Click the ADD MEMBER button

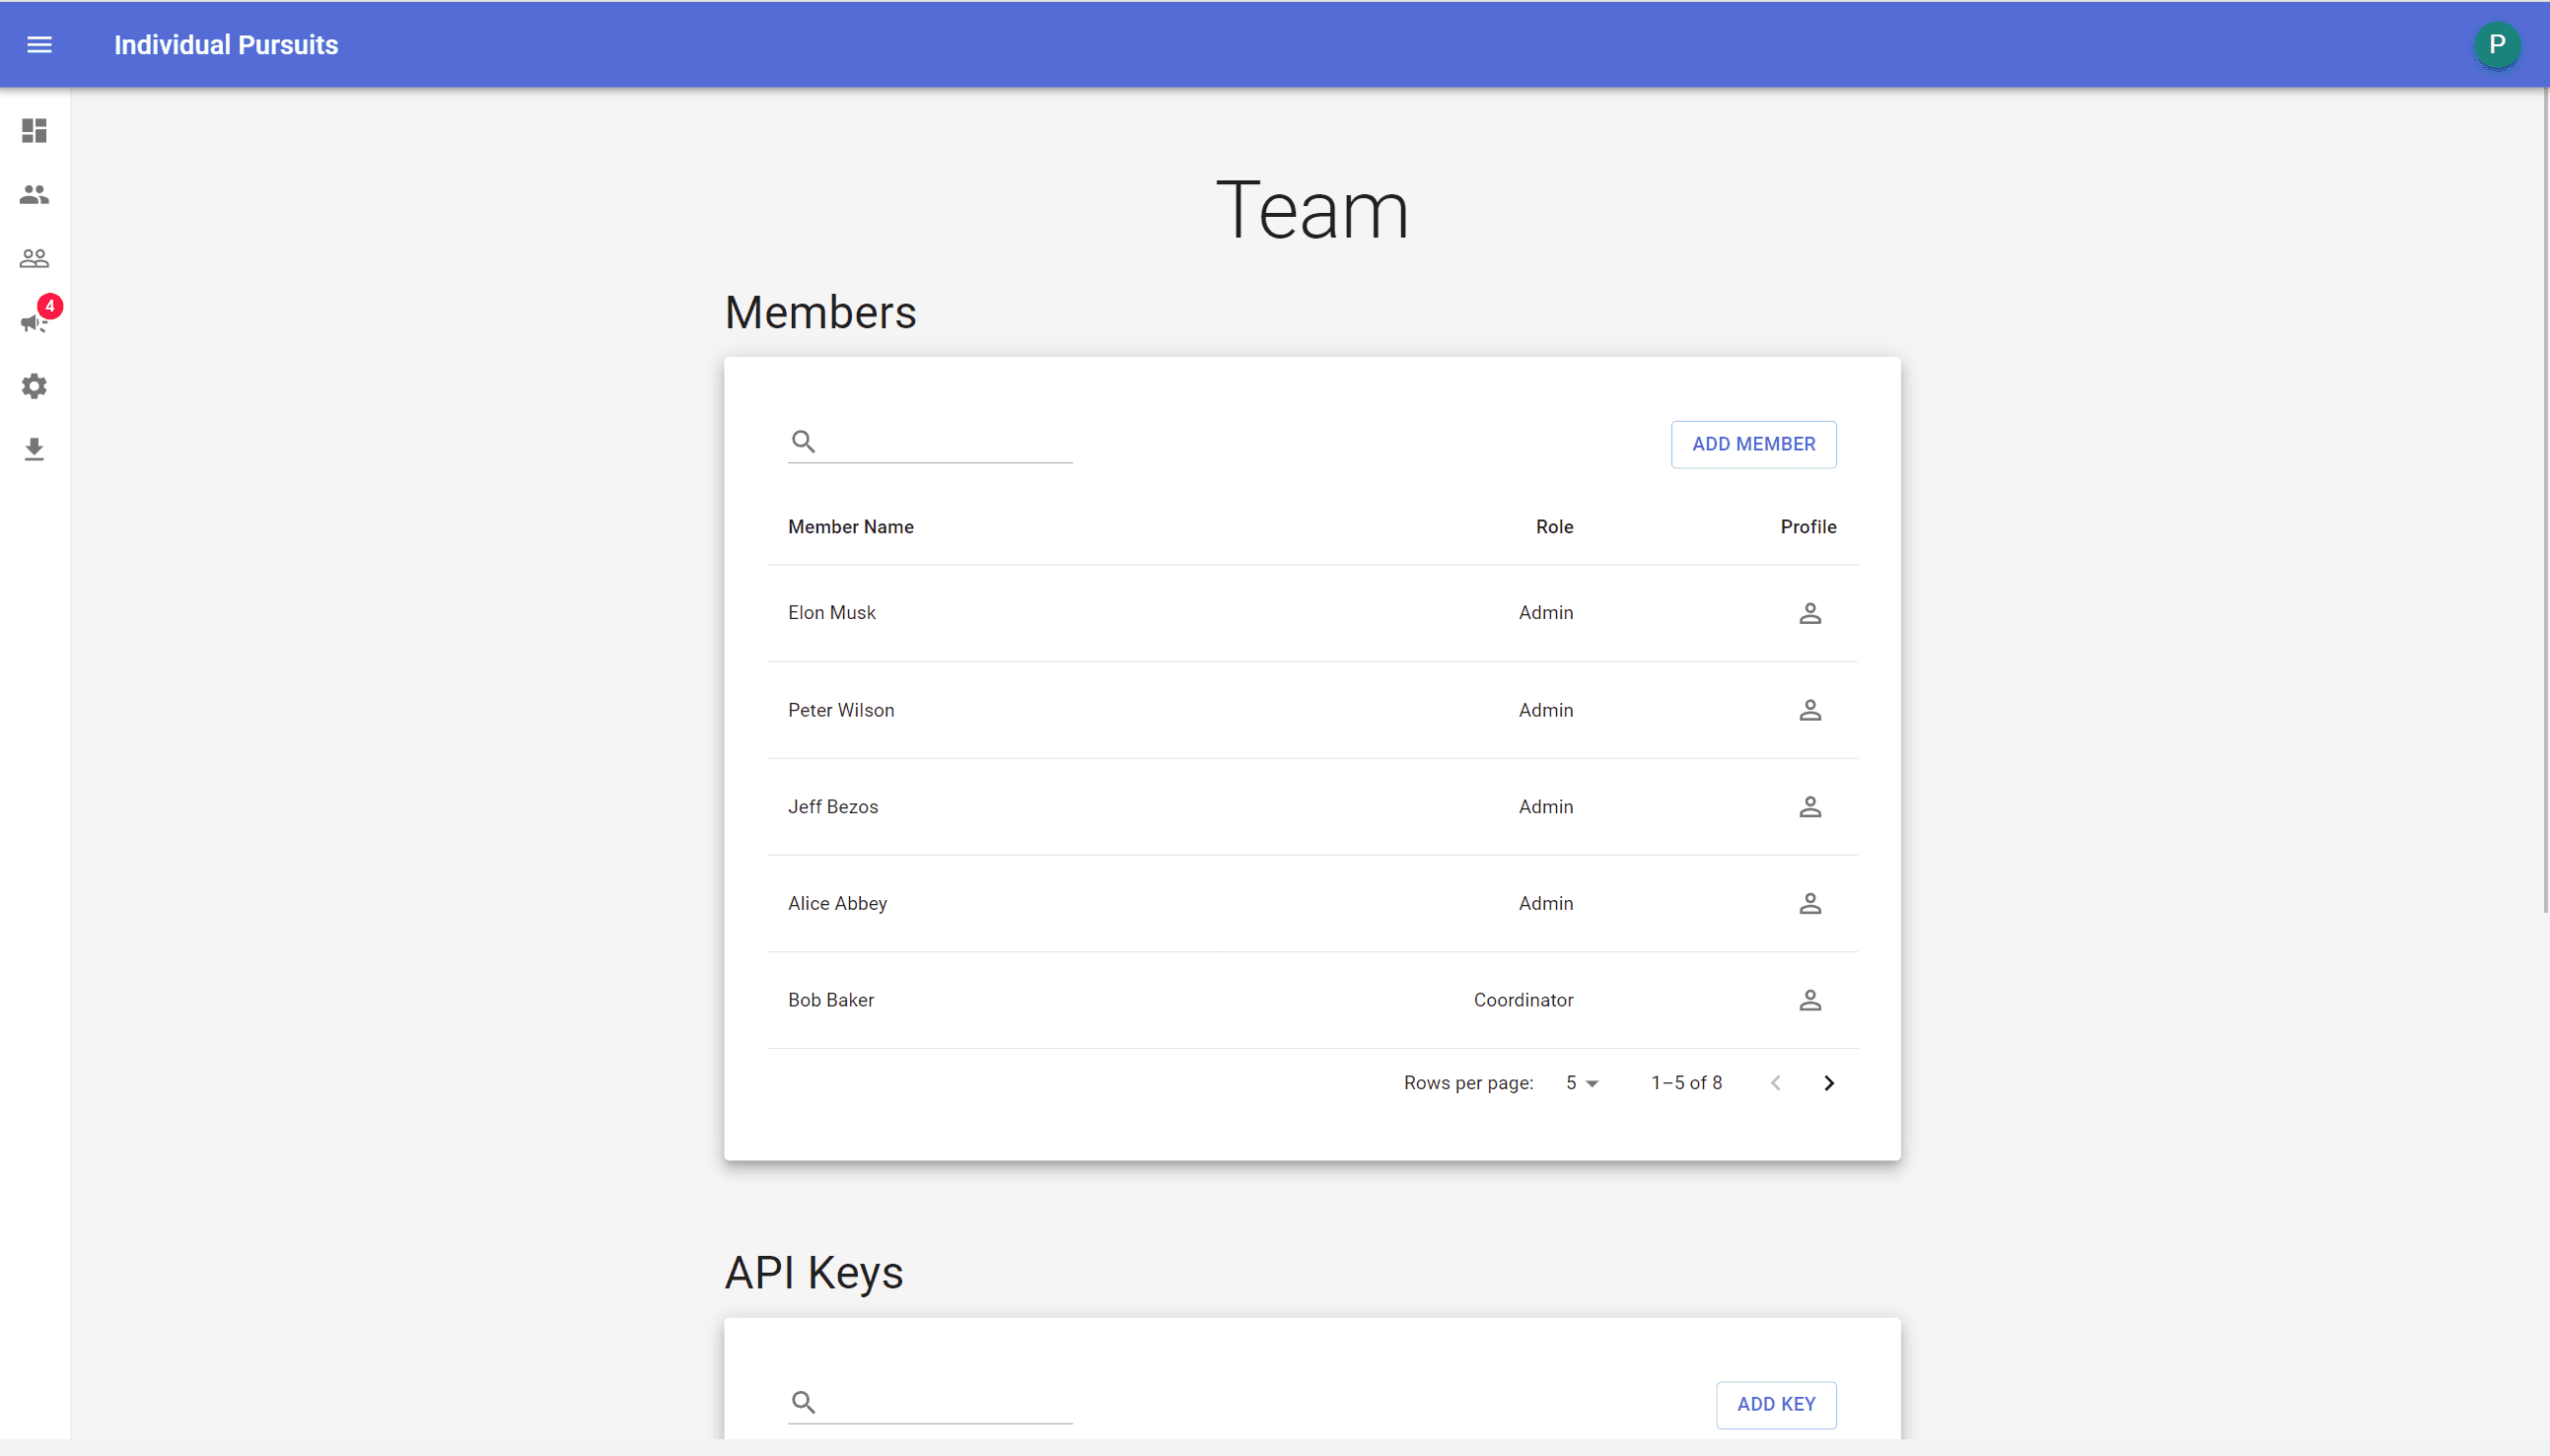[x=1752, y=444]
